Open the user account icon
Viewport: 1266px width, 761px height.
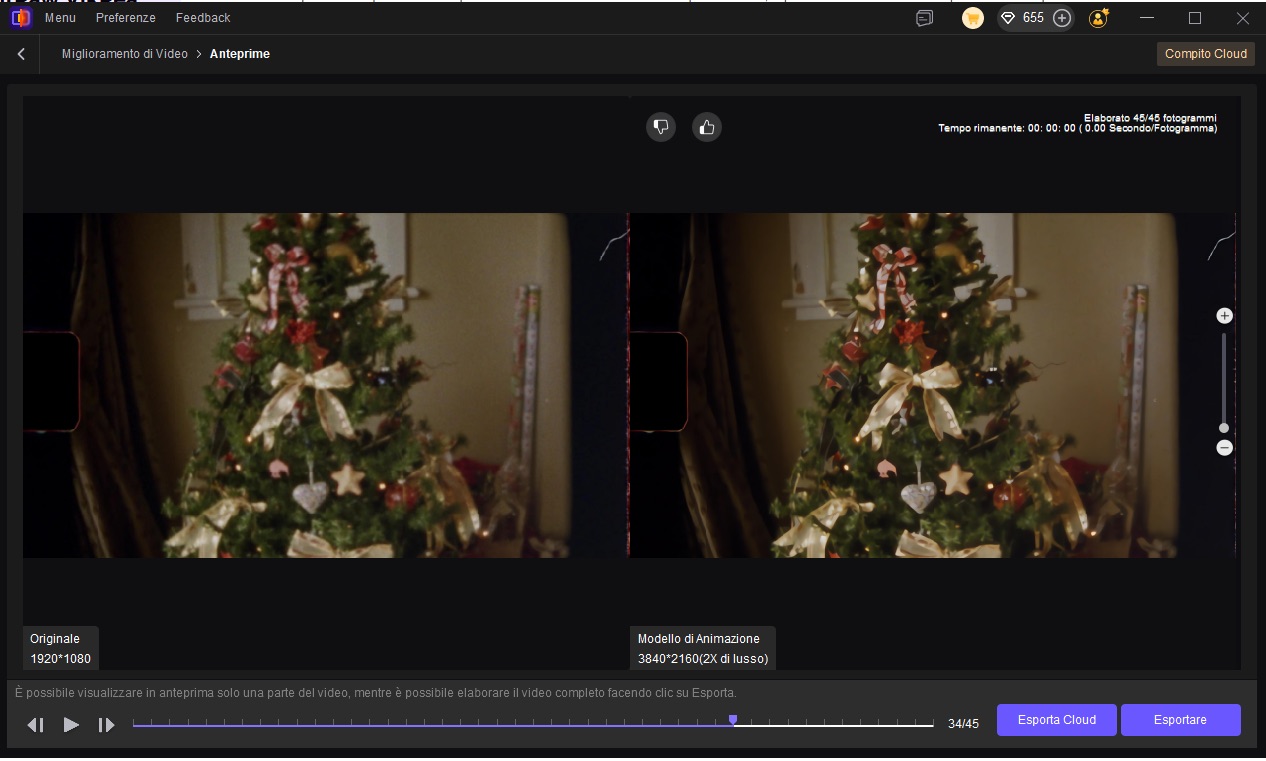click(x=1097, y=18)
